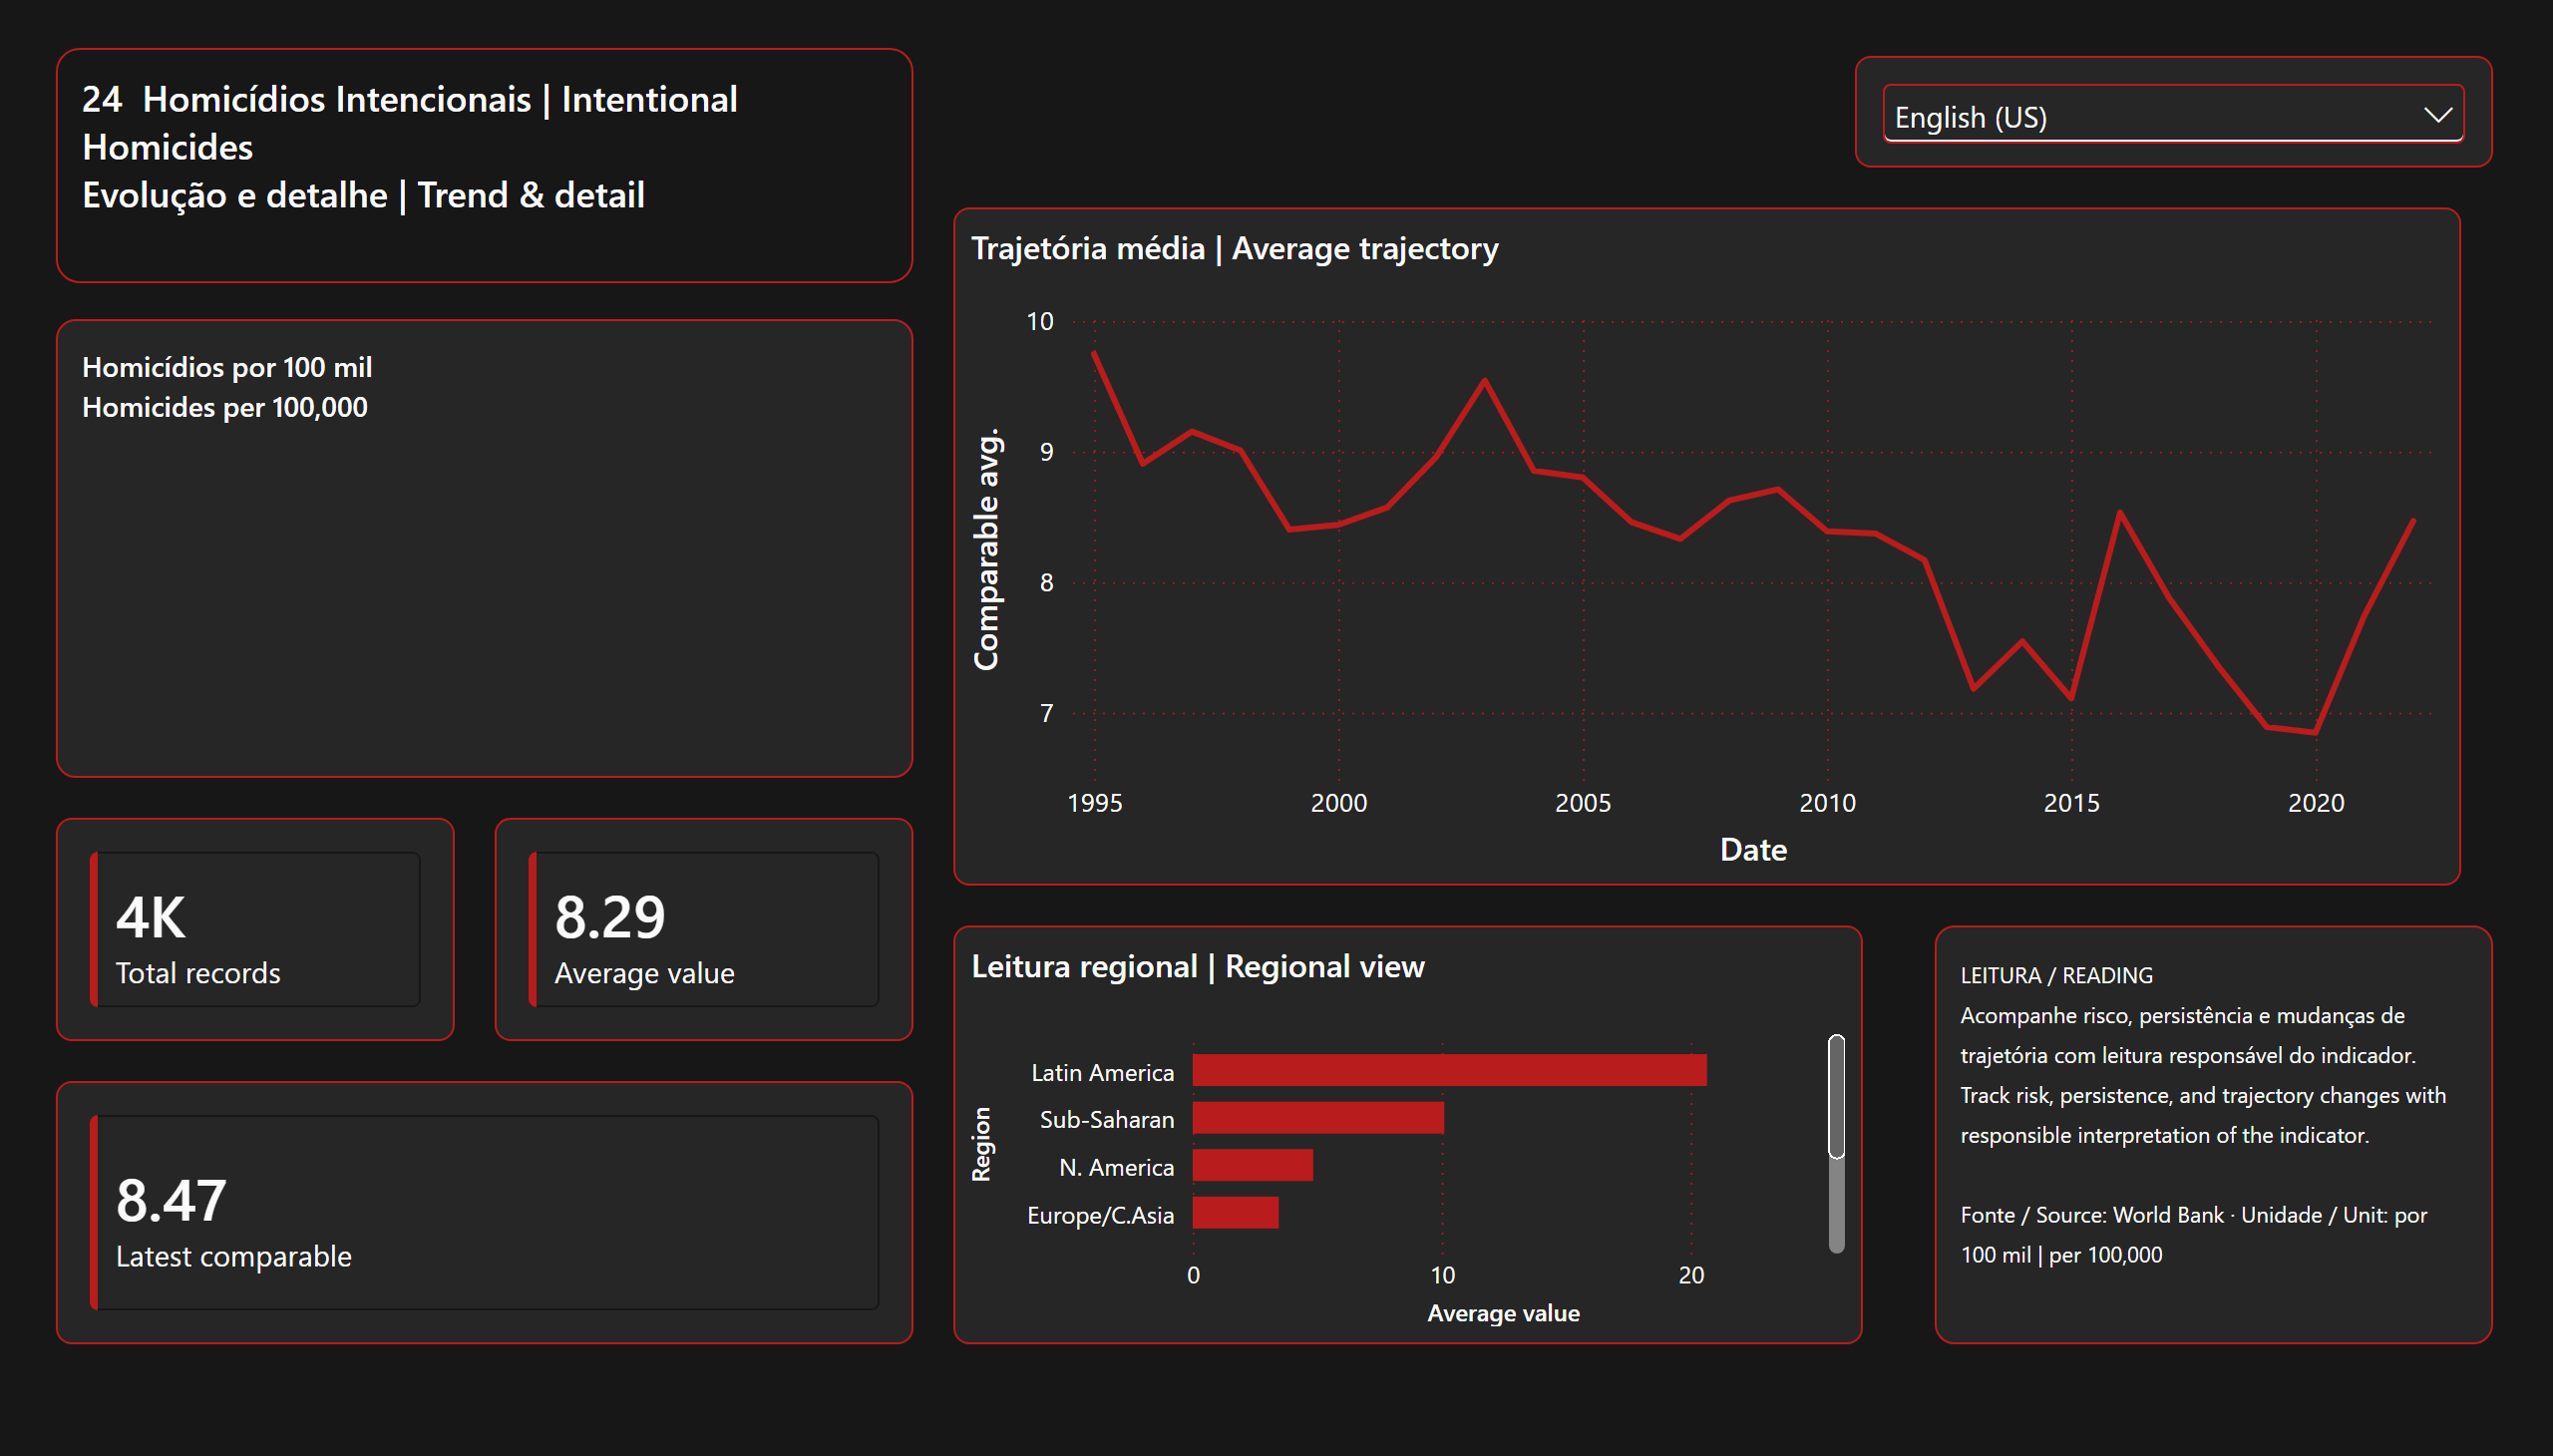This screenshot has width=2553, height=1456.
Task: Click the Europe/C.Asia bar
Action: click(1236, 1213)
